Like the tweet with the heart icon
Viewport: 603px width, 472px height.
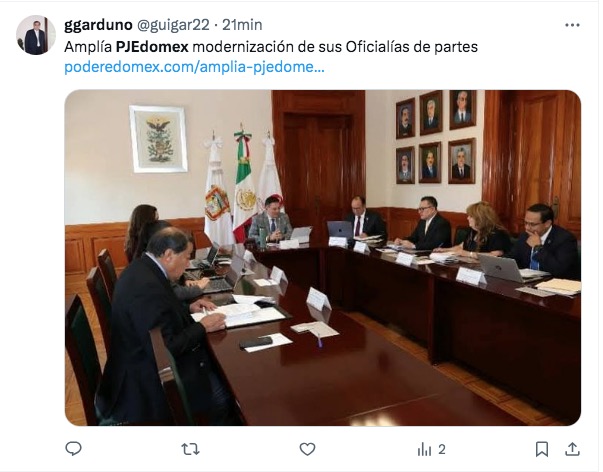click(x=307, y=449)
